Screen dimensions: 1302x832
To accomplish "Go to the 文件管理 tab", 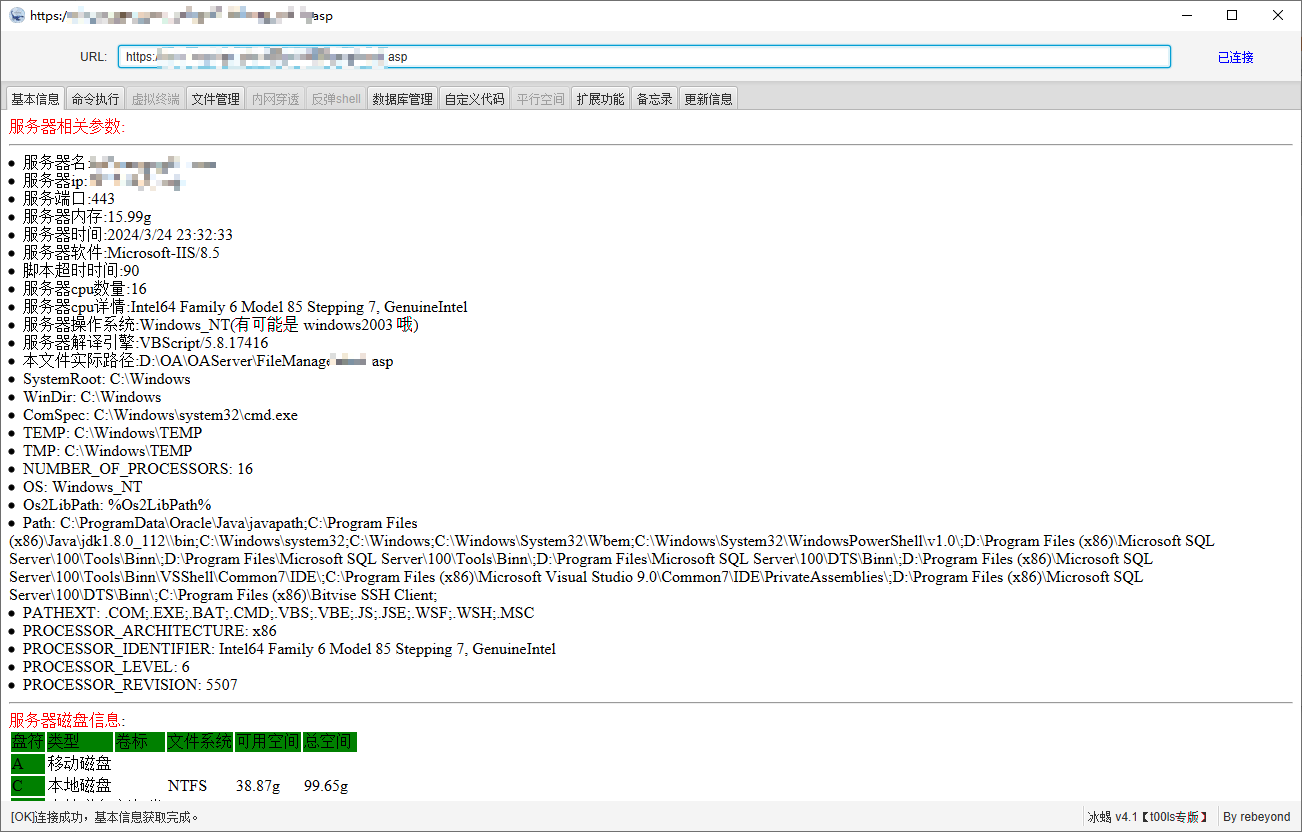I will coord(215,99).
